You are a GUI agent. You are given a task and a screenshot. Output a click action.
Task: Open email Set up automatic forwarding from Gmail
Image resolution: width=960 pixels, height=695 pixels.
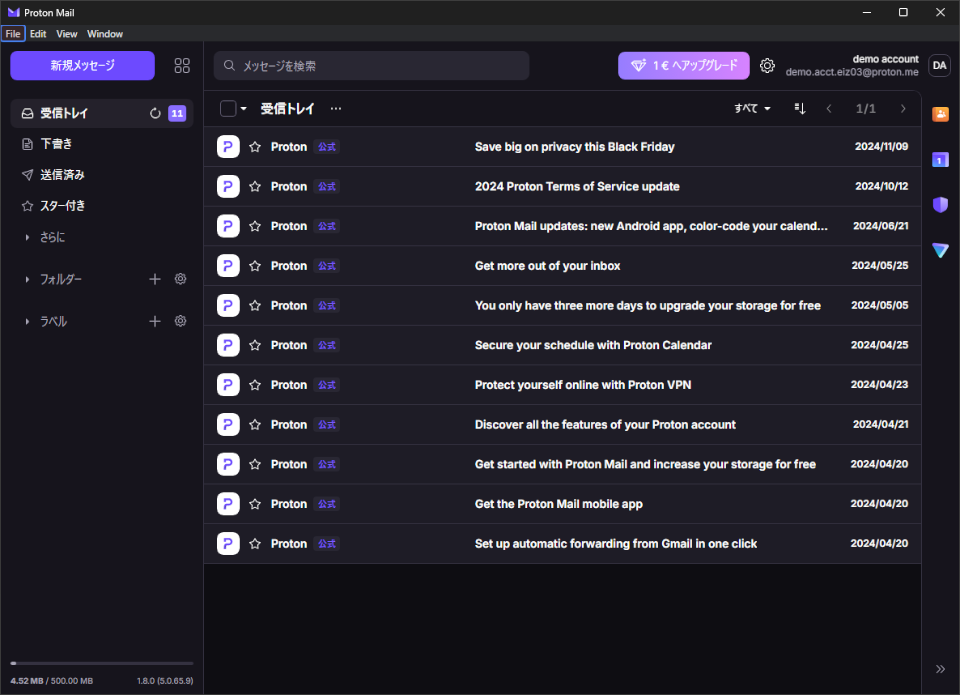point(562,544)
